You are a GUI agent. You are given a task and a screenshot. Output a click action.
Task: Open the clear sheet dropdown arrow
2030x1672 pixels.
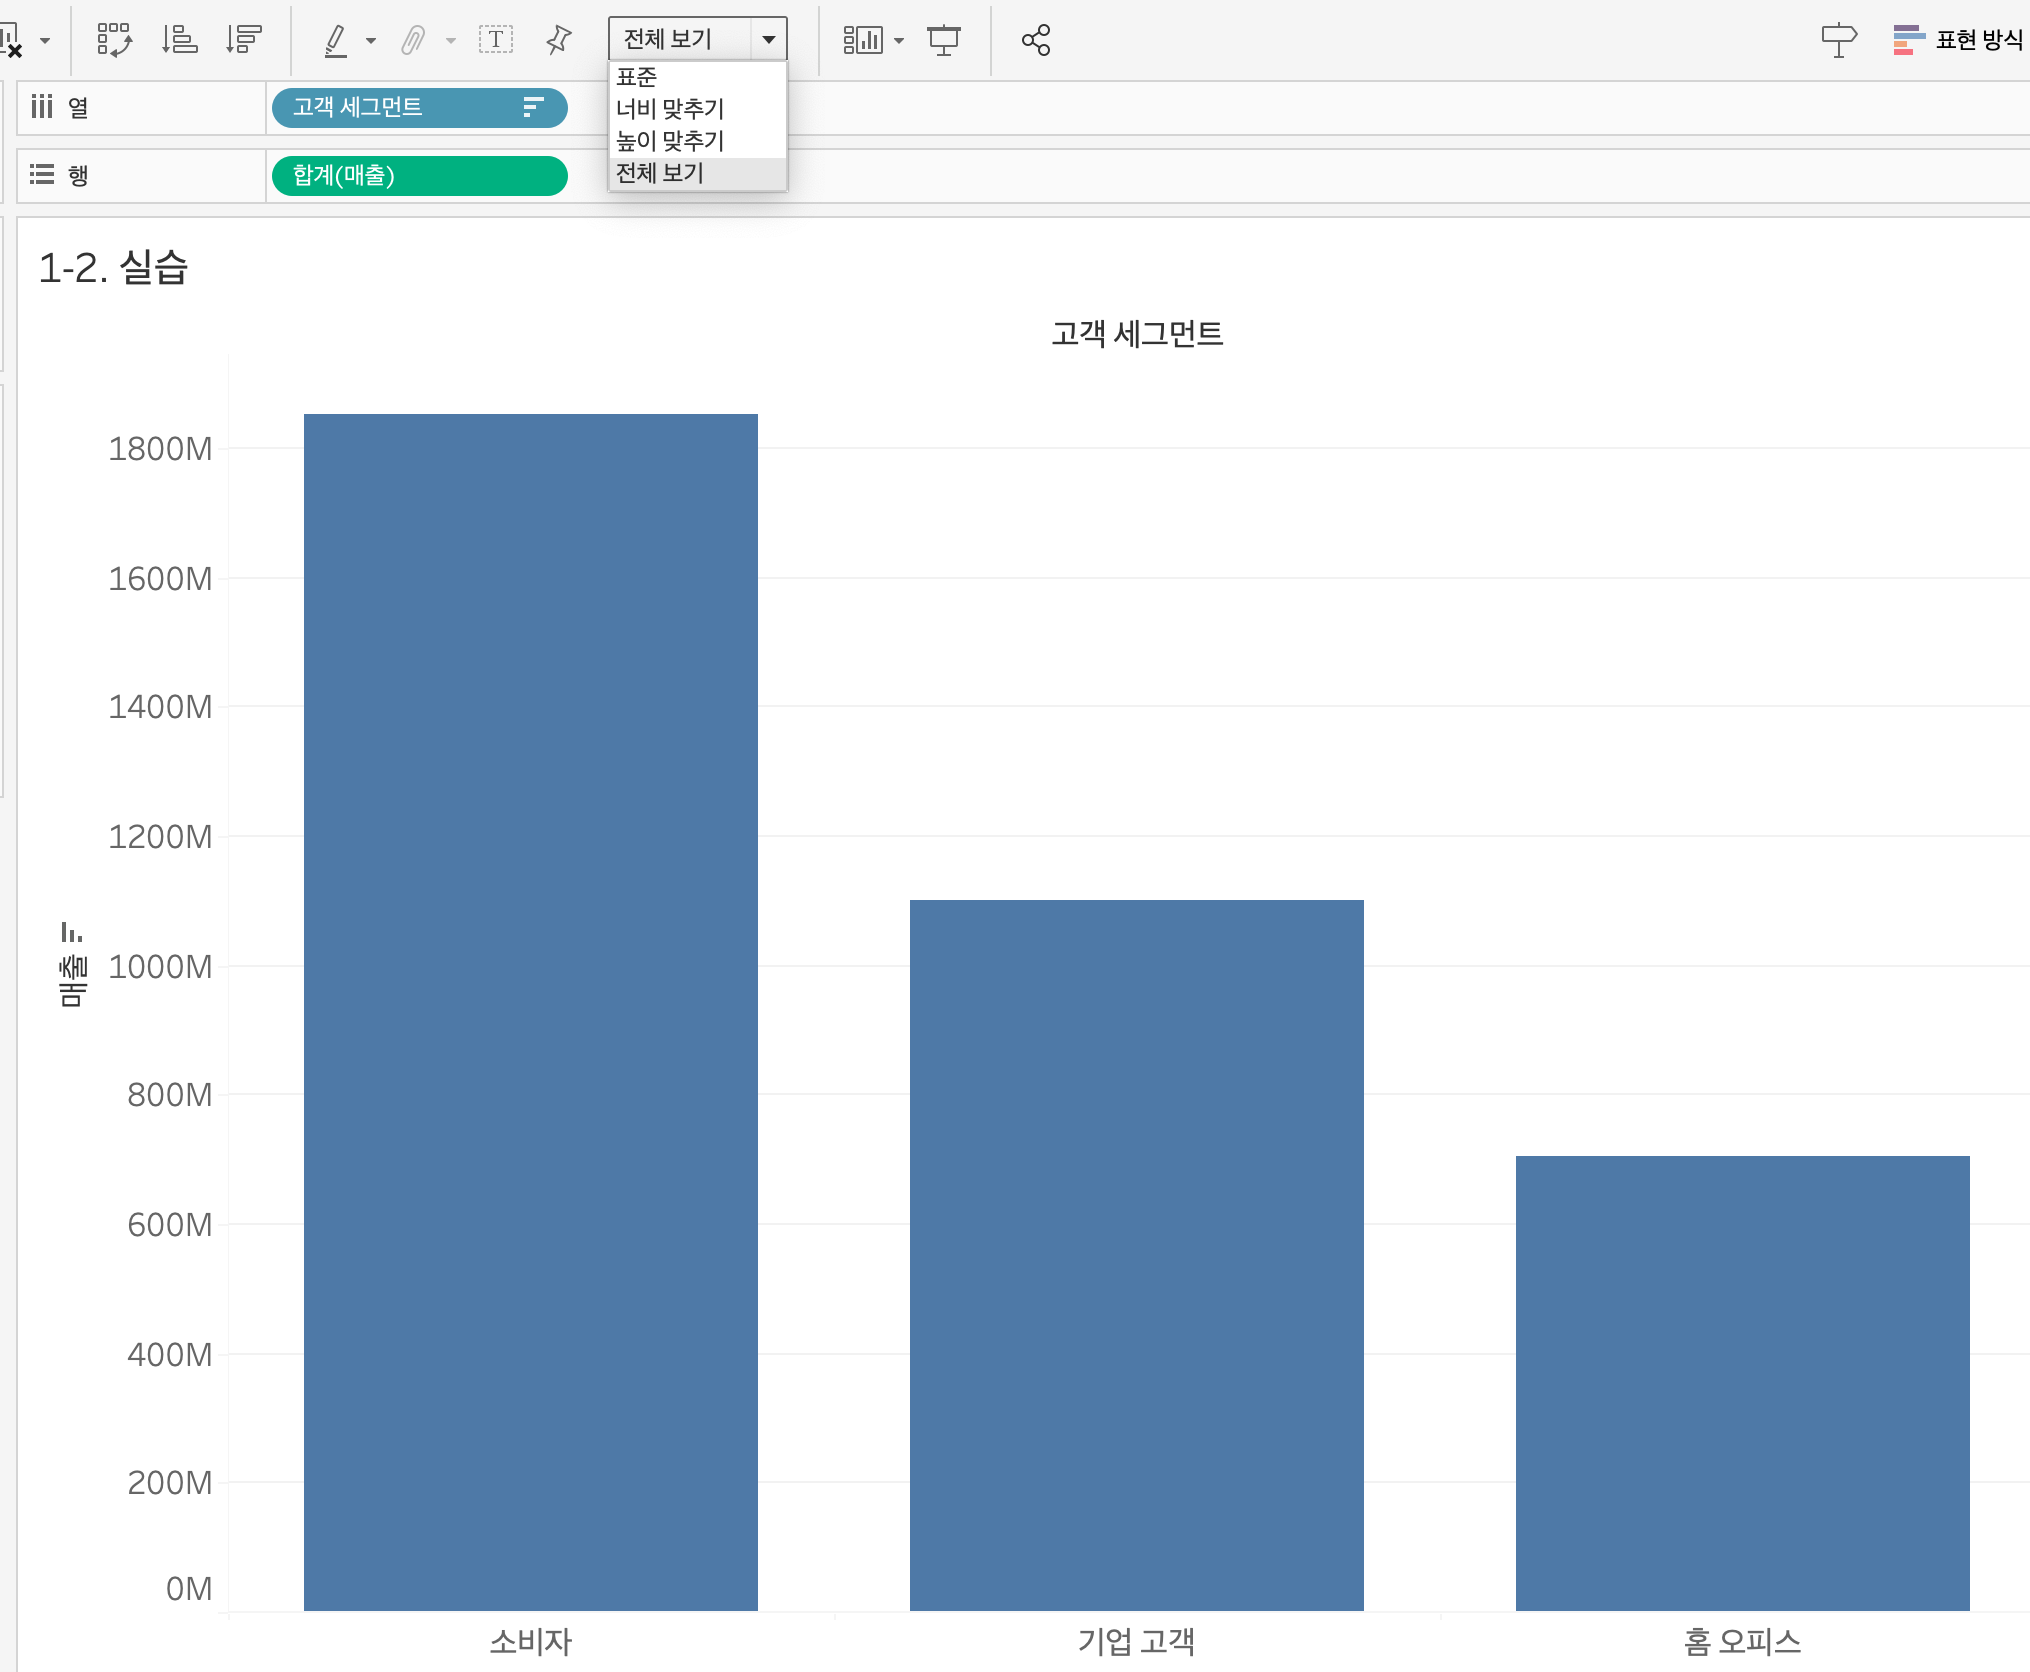coord(45,41)
